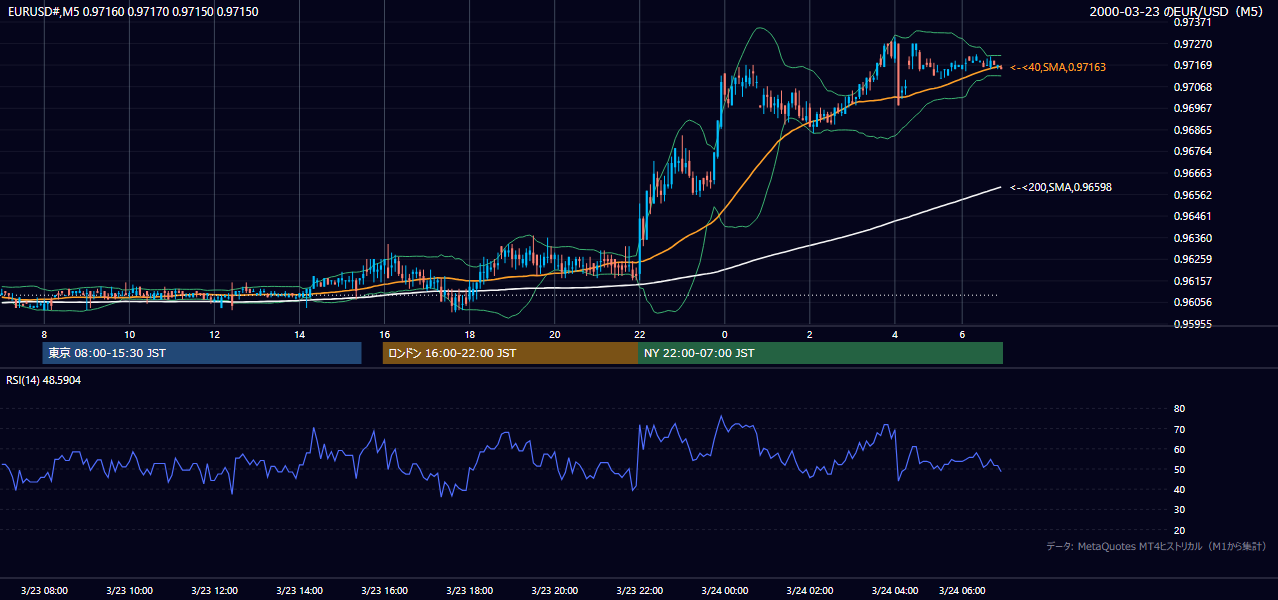Click date label 3/23 18:00
The height and width of the screenshot is (600, 1278).
470,591
